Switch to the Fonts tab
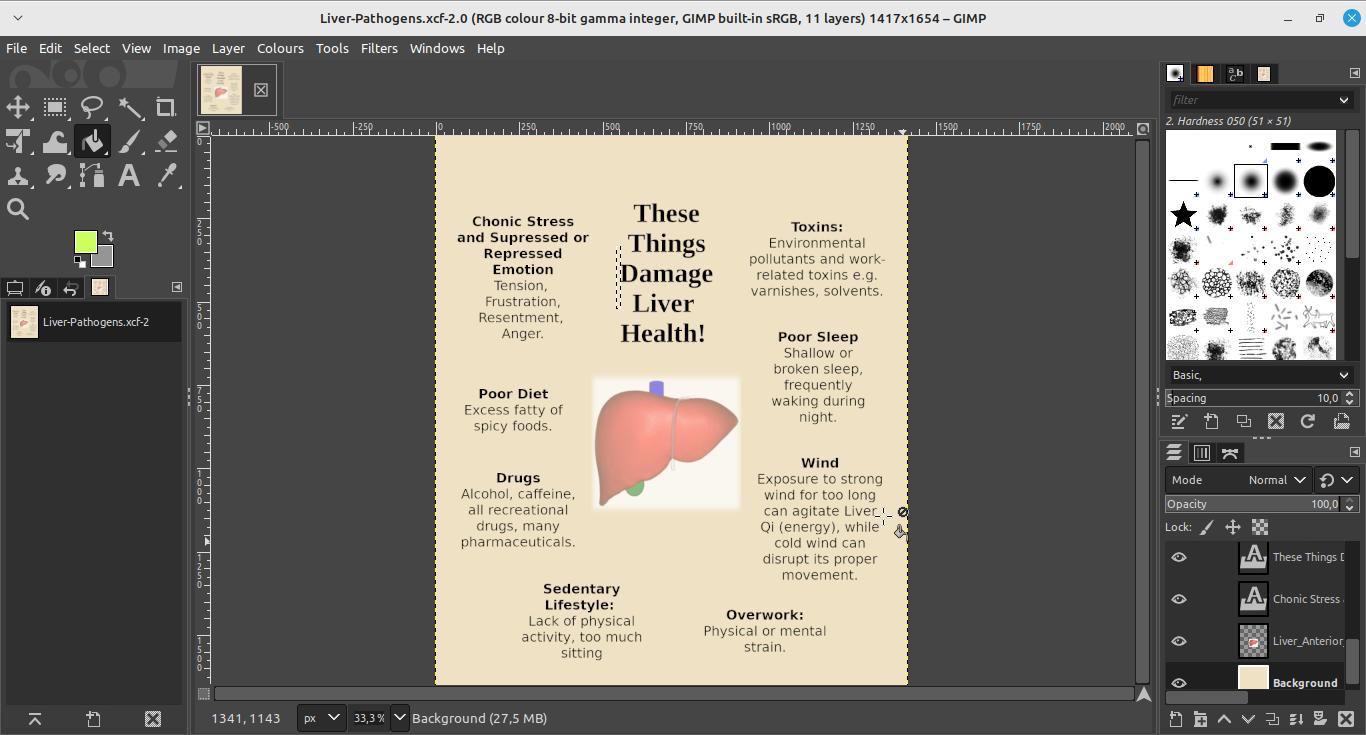1366x735 pixels. (1235, 74)
